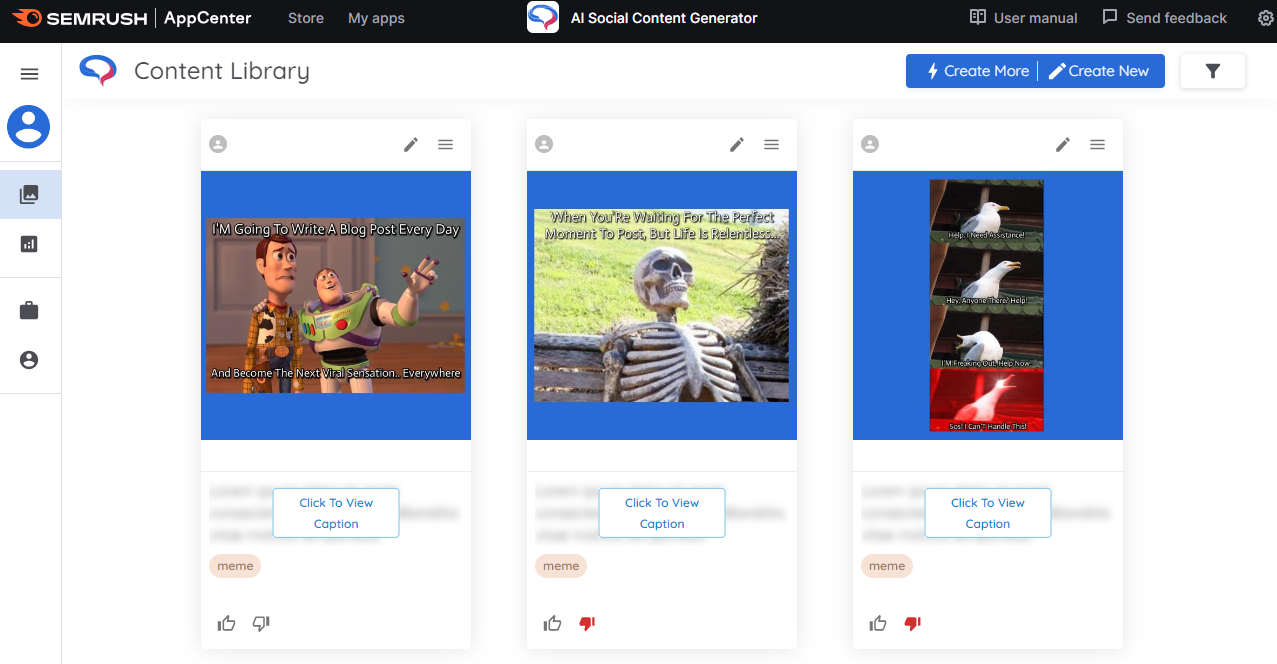The height and width of the screenshot is (664, 1277).
Task: Click the user profile avatar in sidebar
Action: [29, 126]
